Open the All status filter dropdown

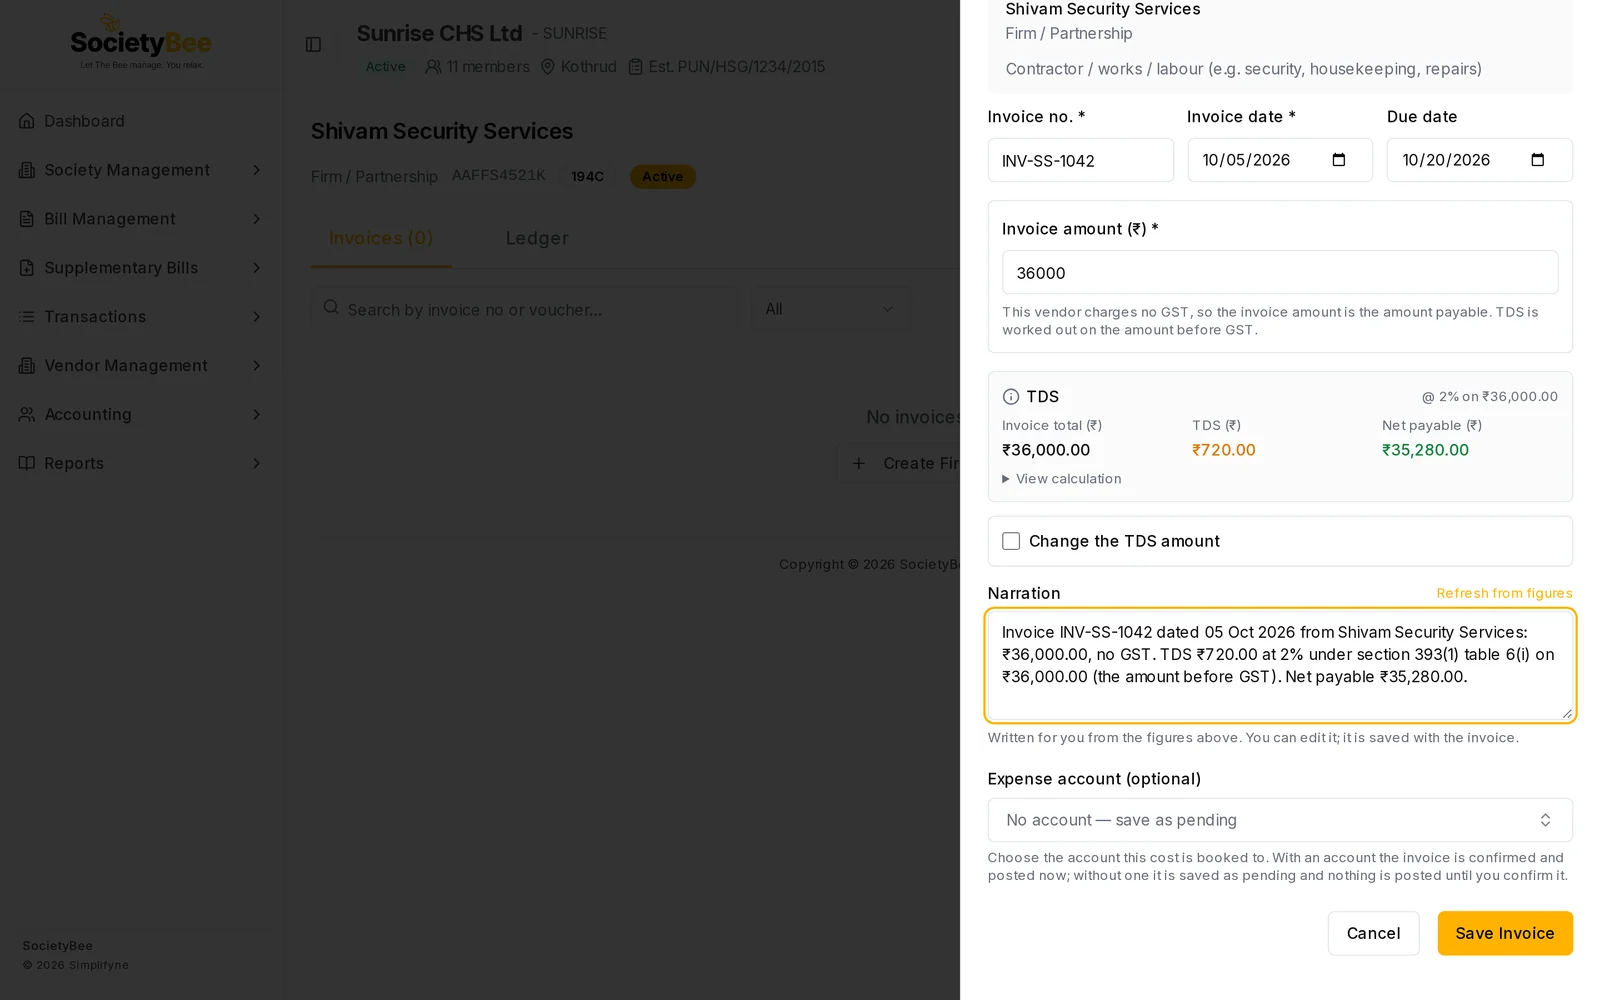830,309
